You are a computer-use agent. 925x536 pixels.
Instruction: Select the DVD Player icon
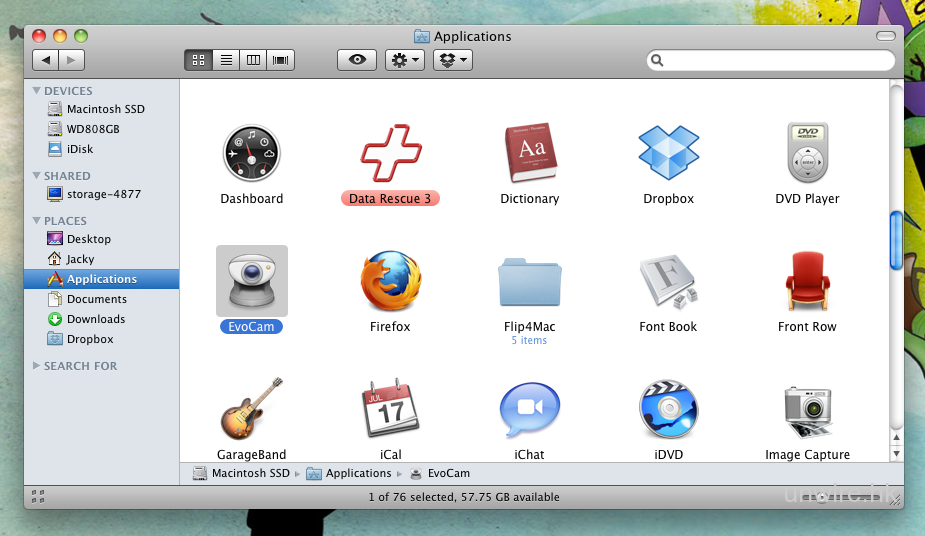pyautogui.click(x=807, y=154)
